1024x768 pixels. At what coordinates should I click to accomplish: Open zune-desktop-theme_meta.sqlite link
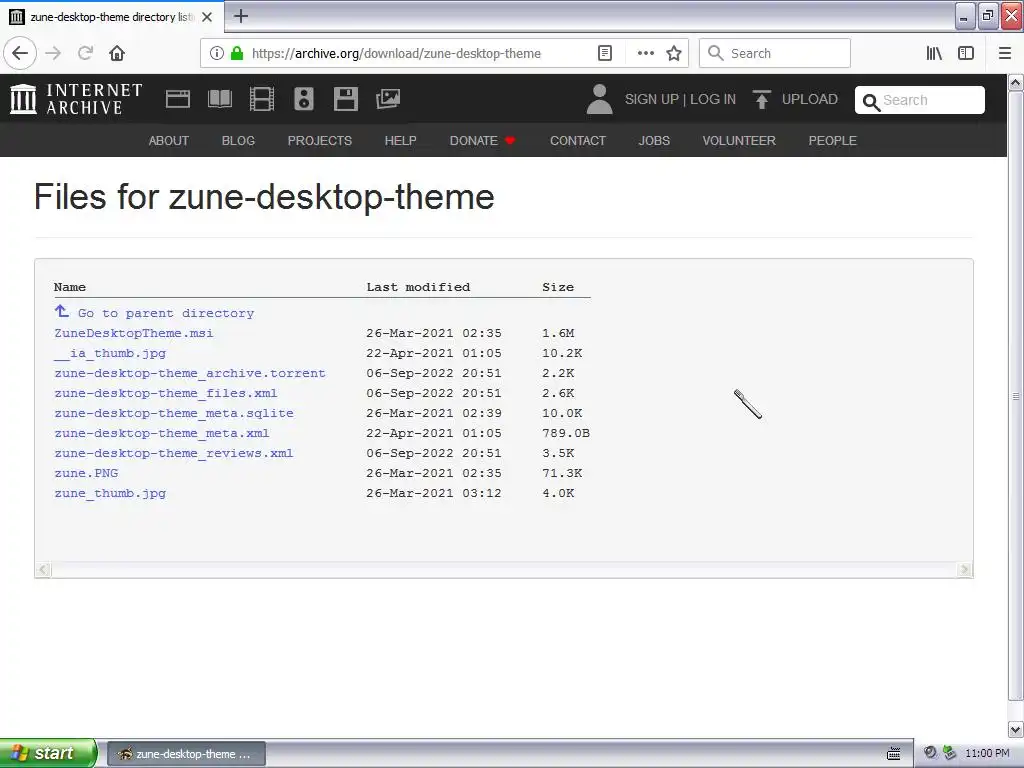point(174,413)
